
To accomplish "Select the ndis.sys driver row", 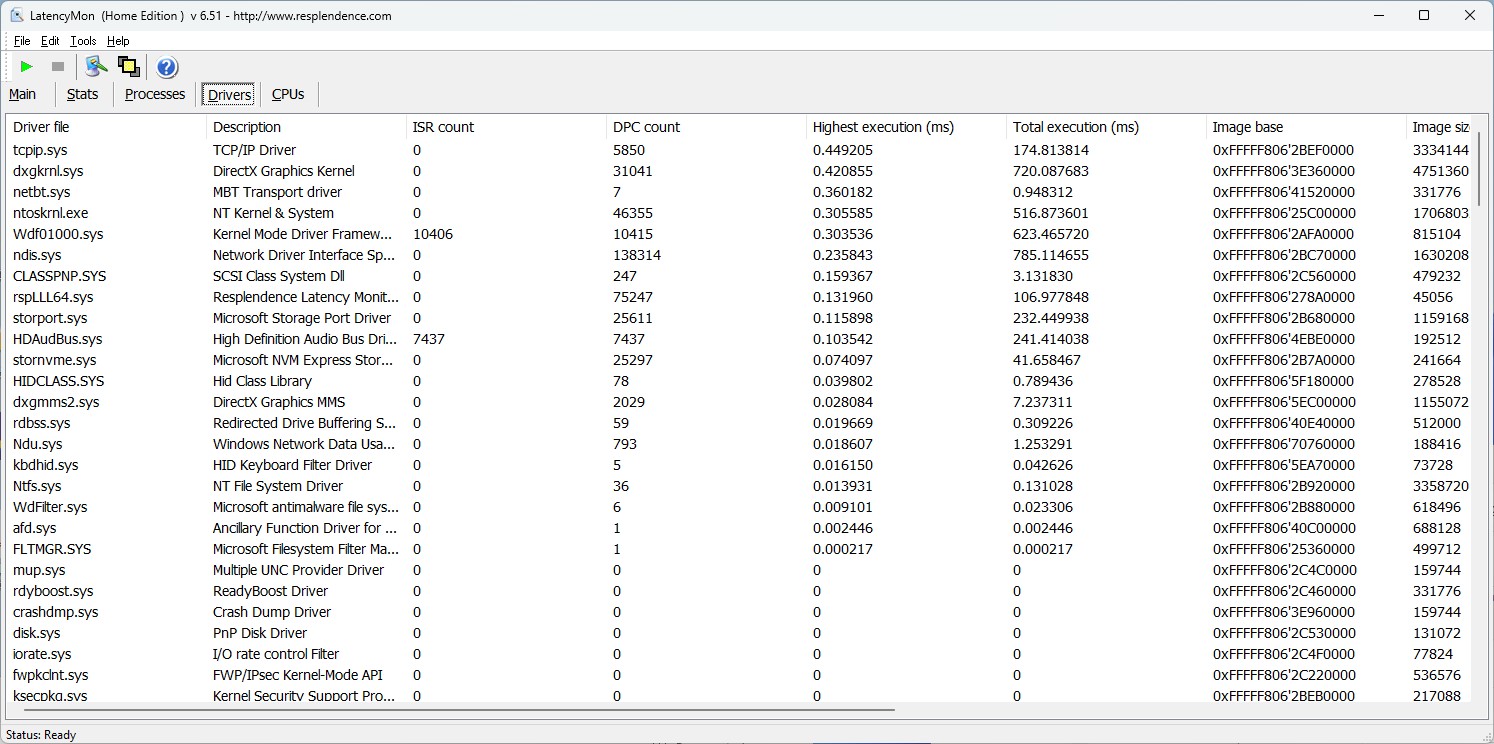I will coord(739,255).
